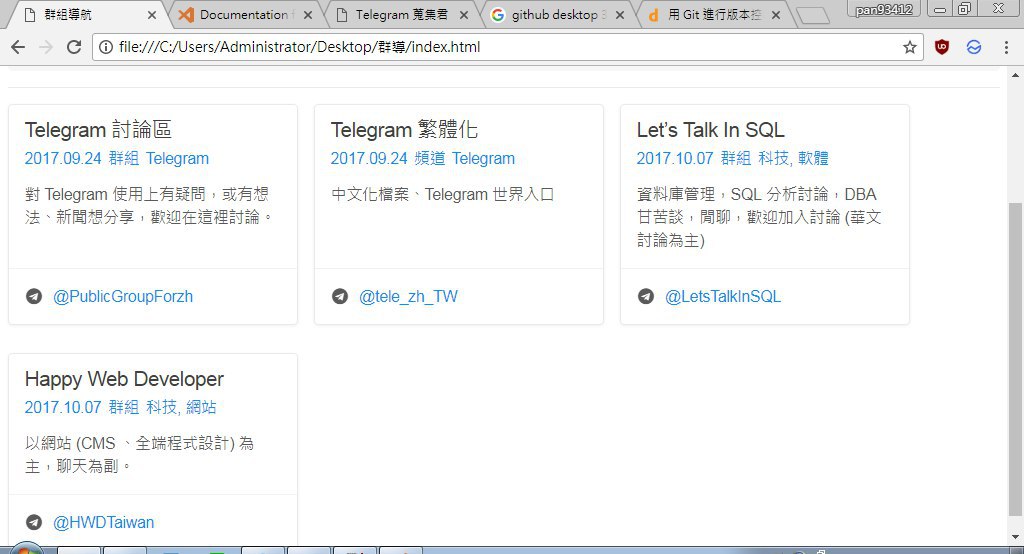Viewport: 1024px width, 554px height.
Task: Click the browser forward arrow
Action: point(46,47)
